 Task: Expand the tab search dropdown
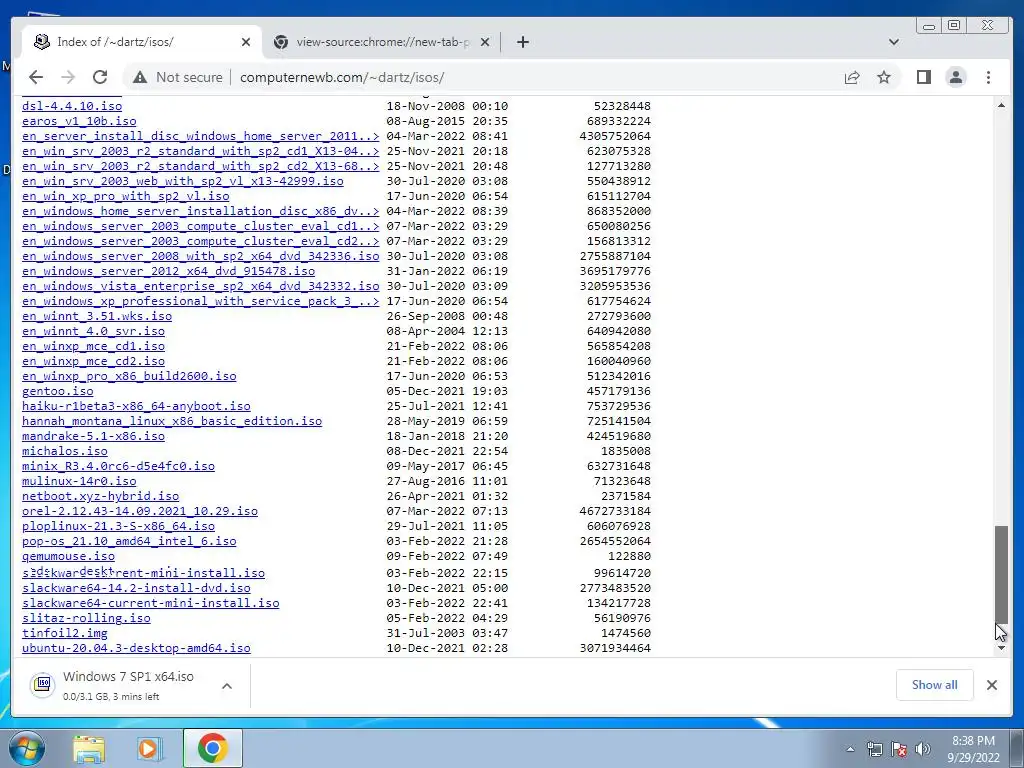pos(893,42)
